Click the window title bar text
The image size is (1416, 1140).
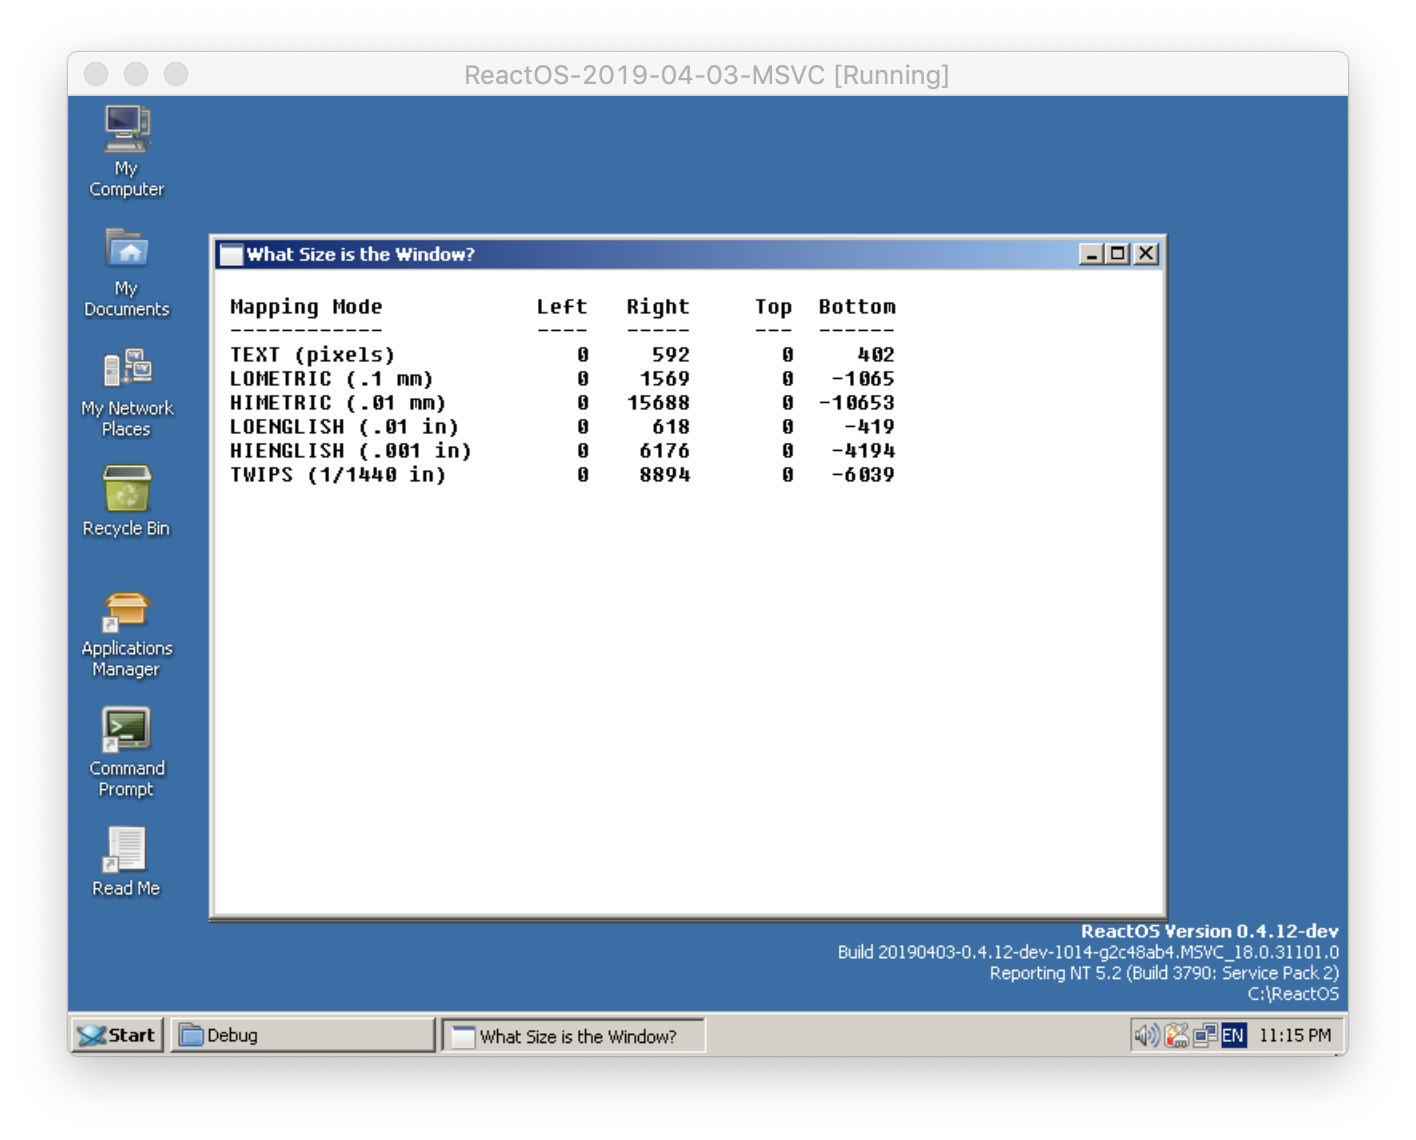361,254
